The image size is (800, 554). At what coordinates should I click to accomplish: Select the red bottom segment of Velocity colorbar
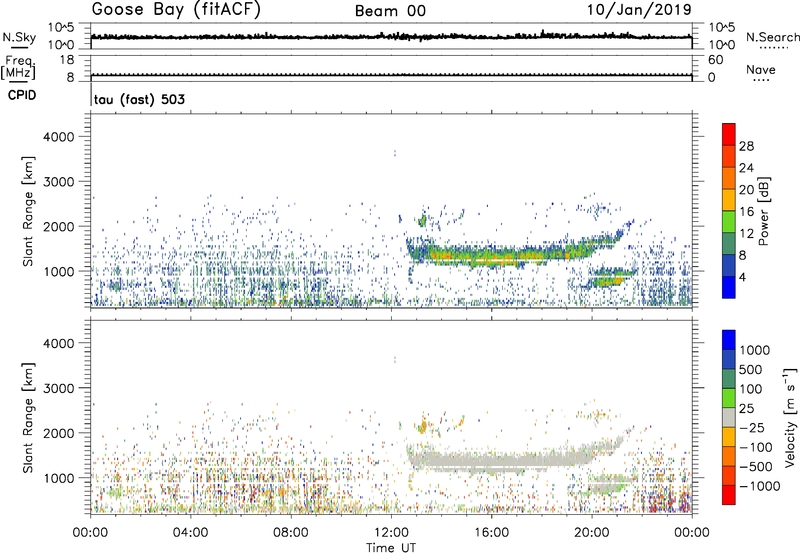729,495
